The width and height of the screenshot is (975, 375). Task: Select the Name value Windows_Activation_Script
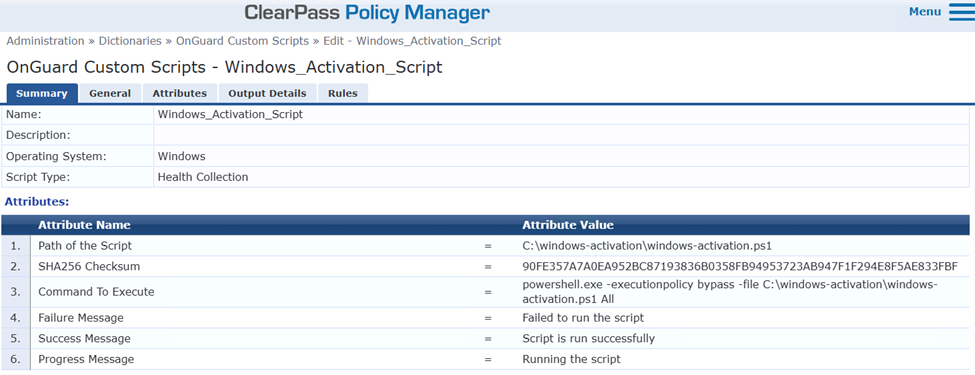pyautogui.click(x=231, y=114)
